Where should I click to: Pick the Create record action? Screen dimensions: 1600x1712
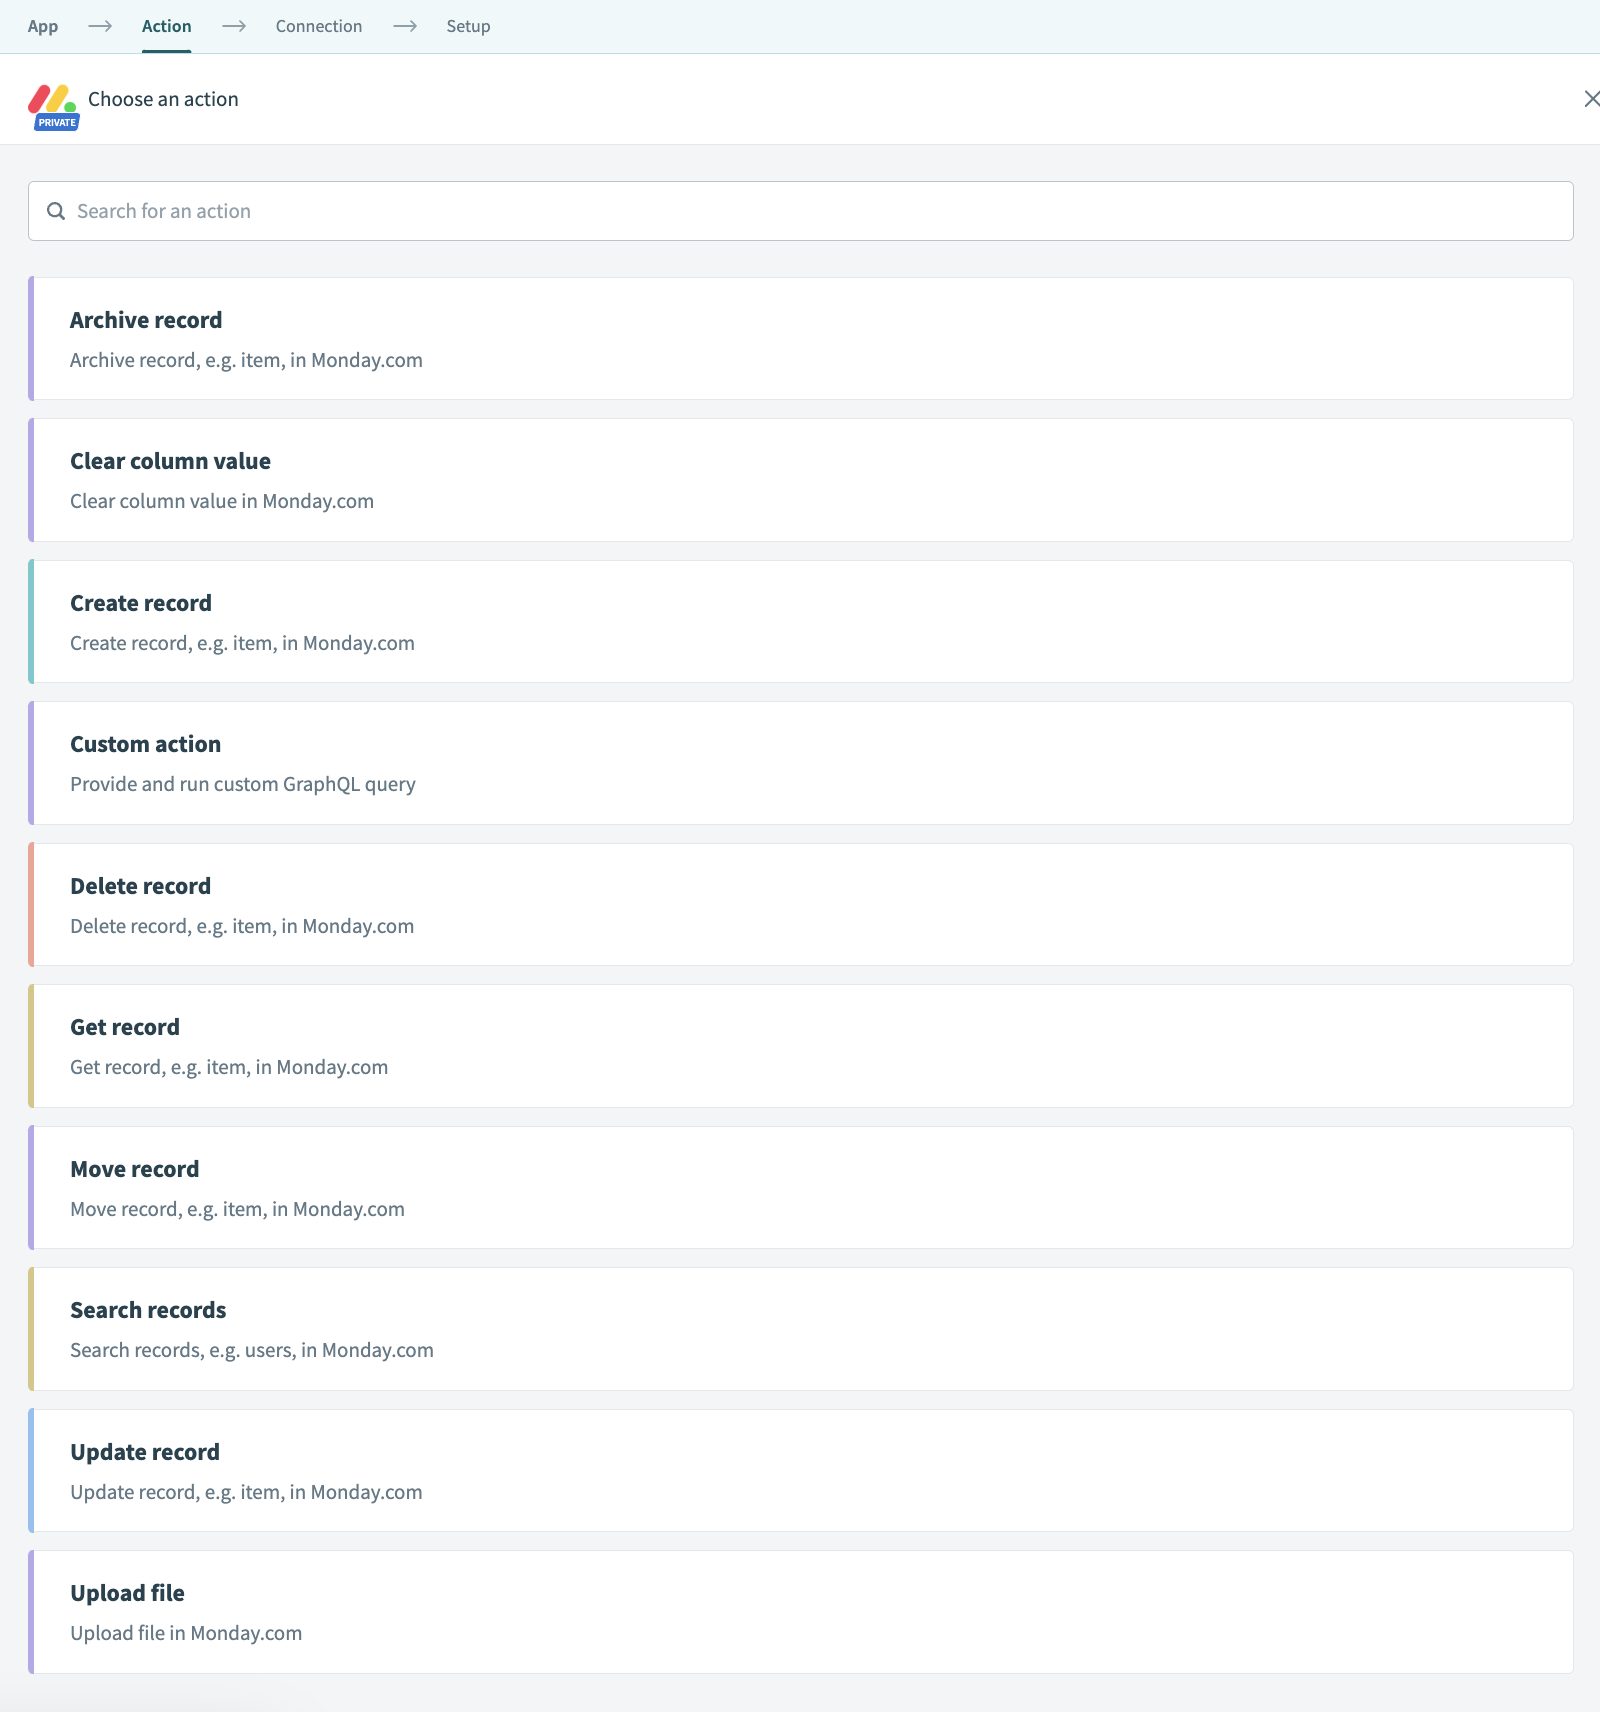[x=800, y=622]
